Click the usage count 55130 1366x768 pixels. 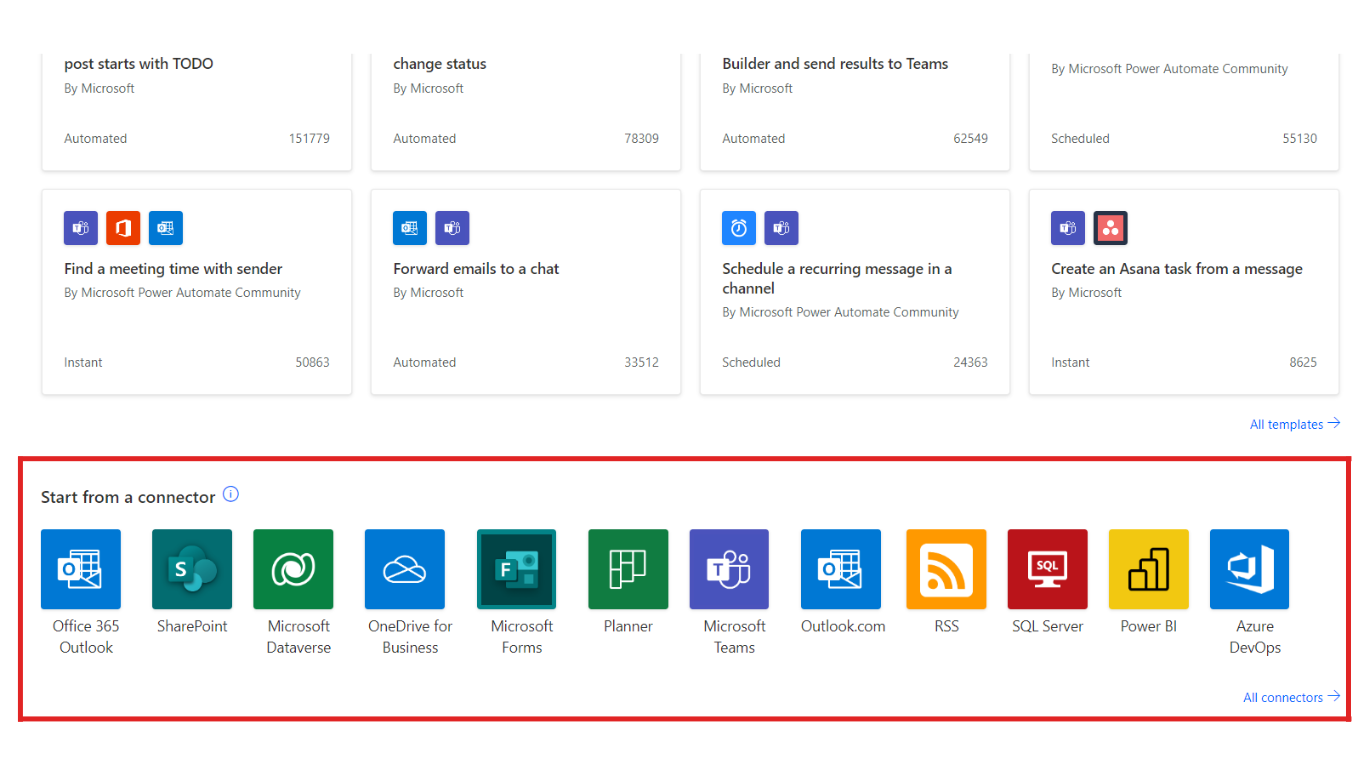tap(1300, 138)
